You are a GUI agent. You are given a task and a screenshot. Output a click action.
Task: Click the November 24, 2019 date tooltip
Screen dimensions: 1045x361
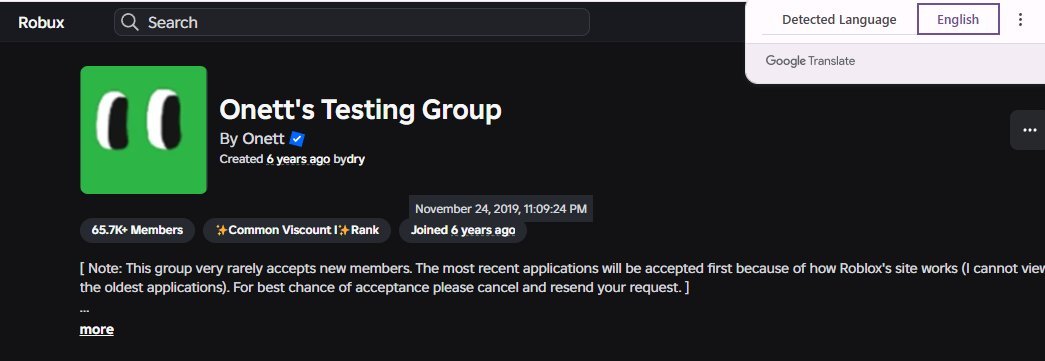(501, 209)
